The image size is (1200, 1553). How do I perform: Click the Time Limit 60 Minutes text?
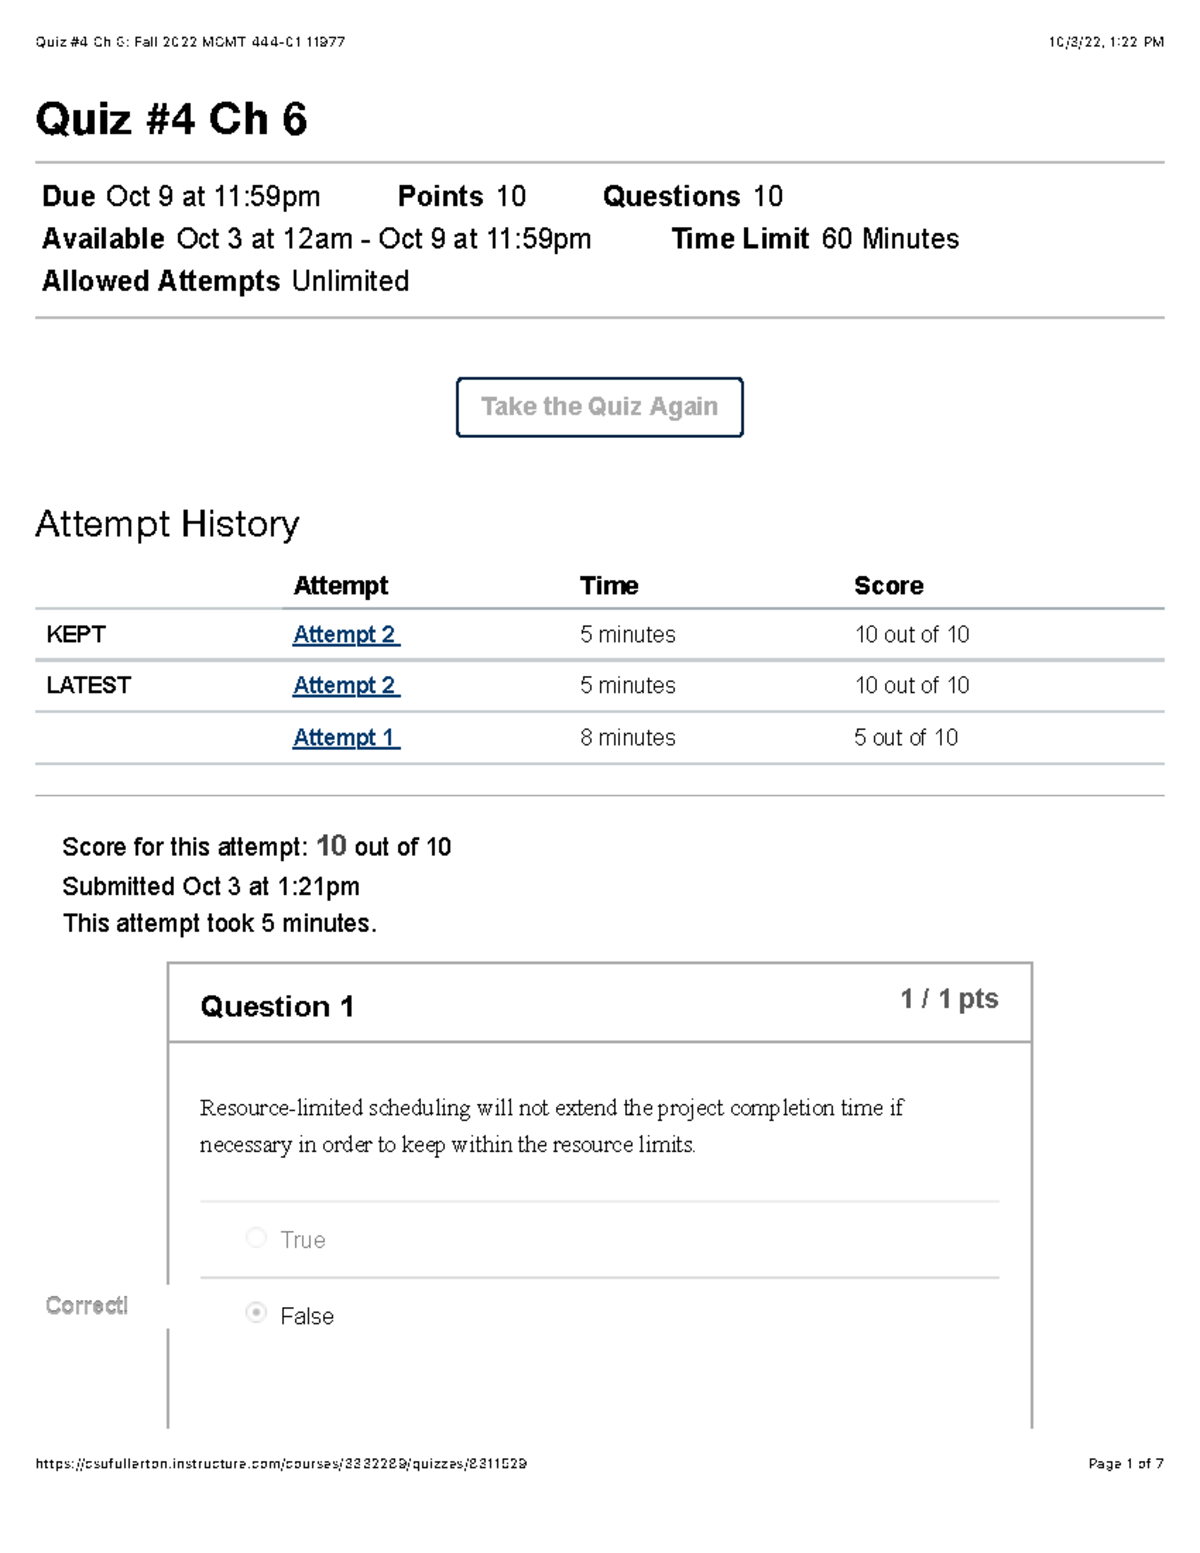(x=814, y=239)
